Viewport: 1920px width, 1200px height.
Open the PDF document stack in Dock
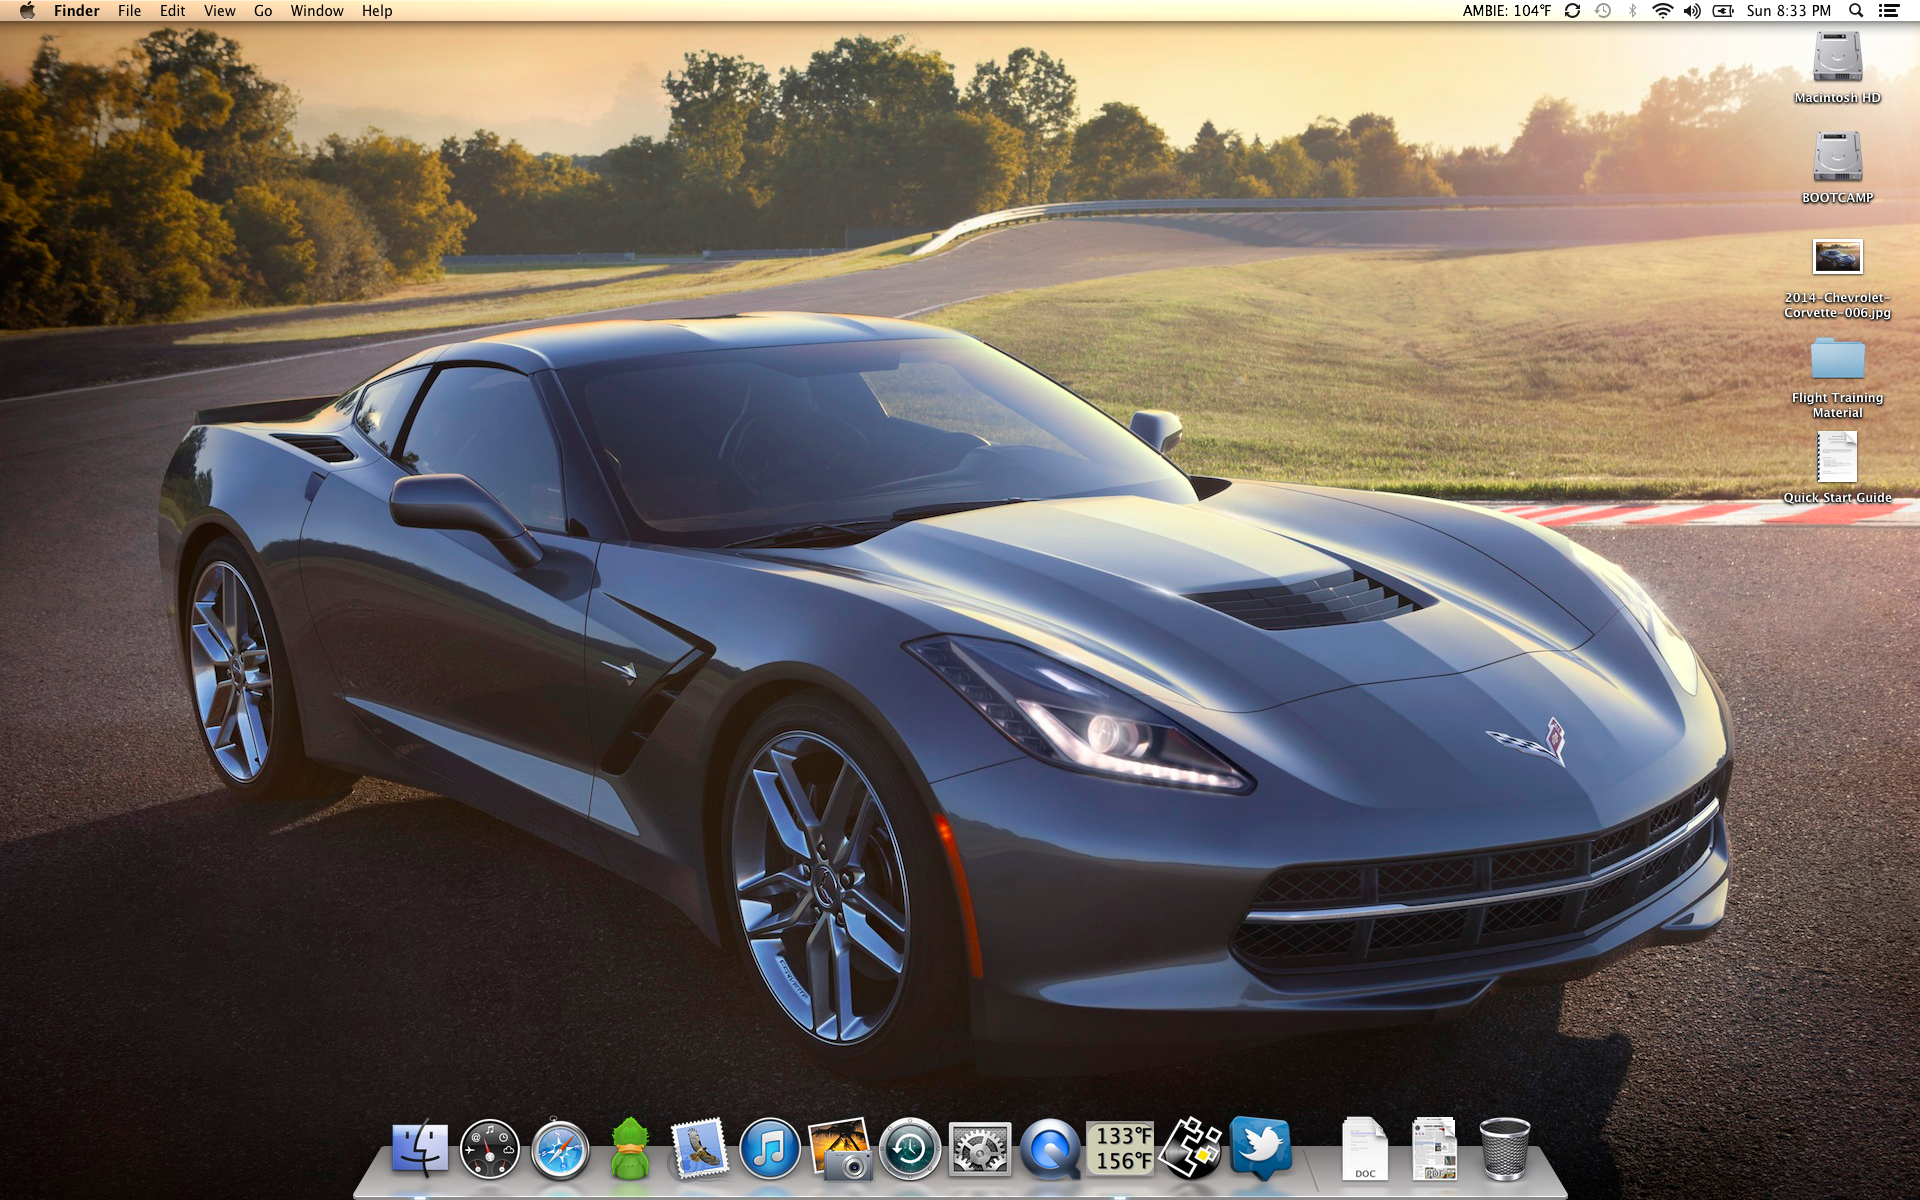(1435, 1148)
